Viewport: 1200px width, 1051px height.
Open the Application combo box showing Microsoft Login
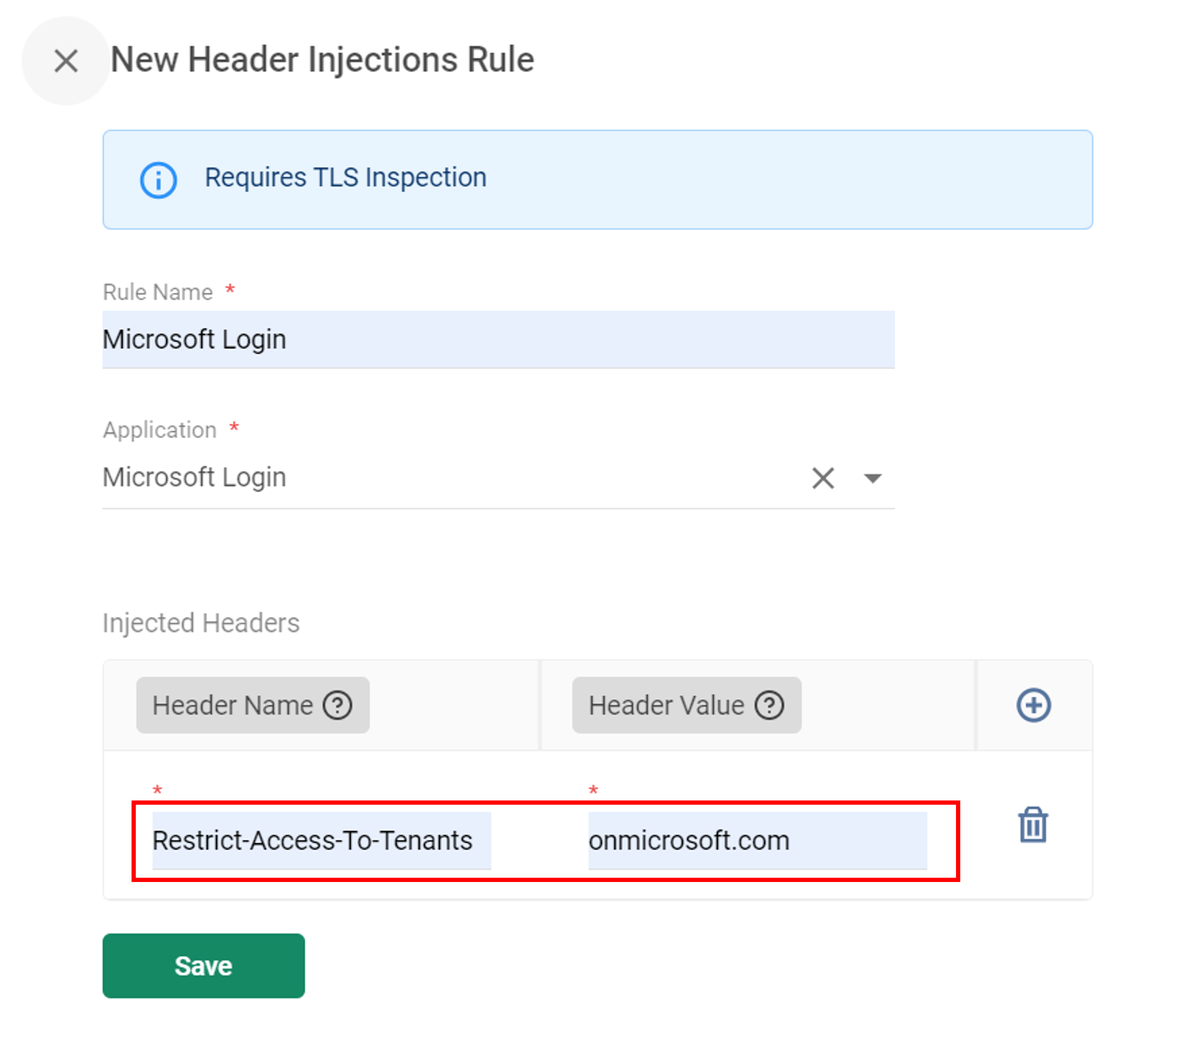(x=498, y=478)
